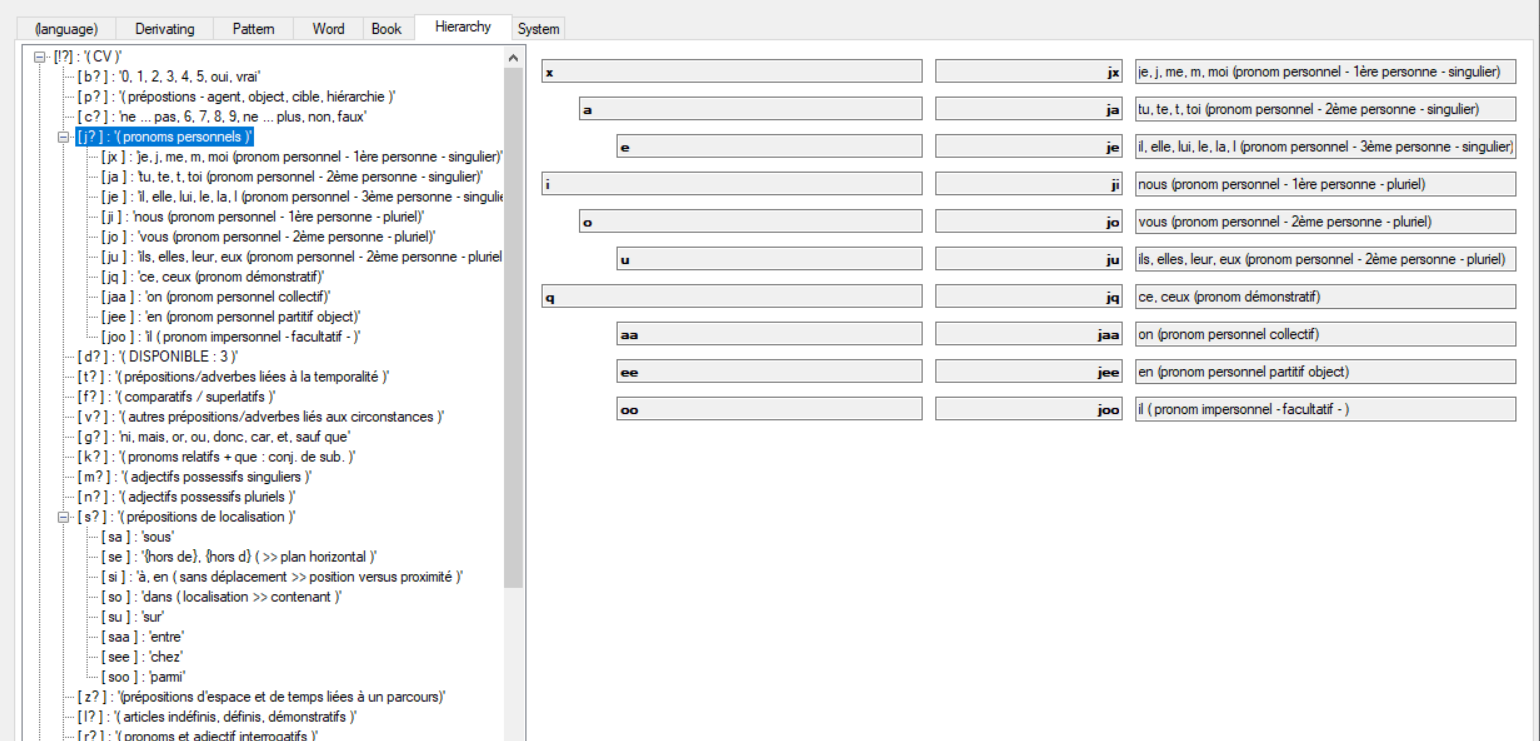Select the [g?] conjunctions tree entry
This screenshot has width=1540, height=741.
(180, 436)
